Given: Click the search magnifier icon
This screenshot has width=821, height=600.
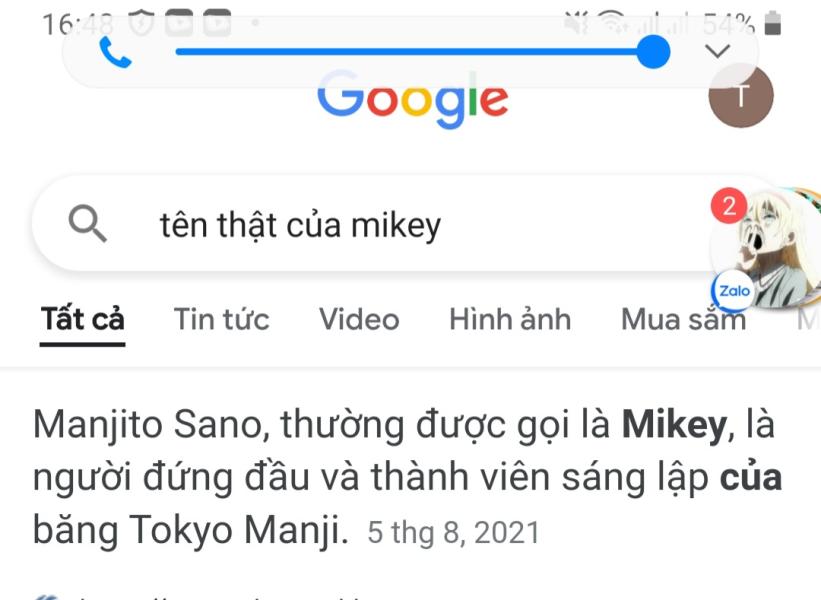Looking at the screenshot, I should click(x=88, y=224).
